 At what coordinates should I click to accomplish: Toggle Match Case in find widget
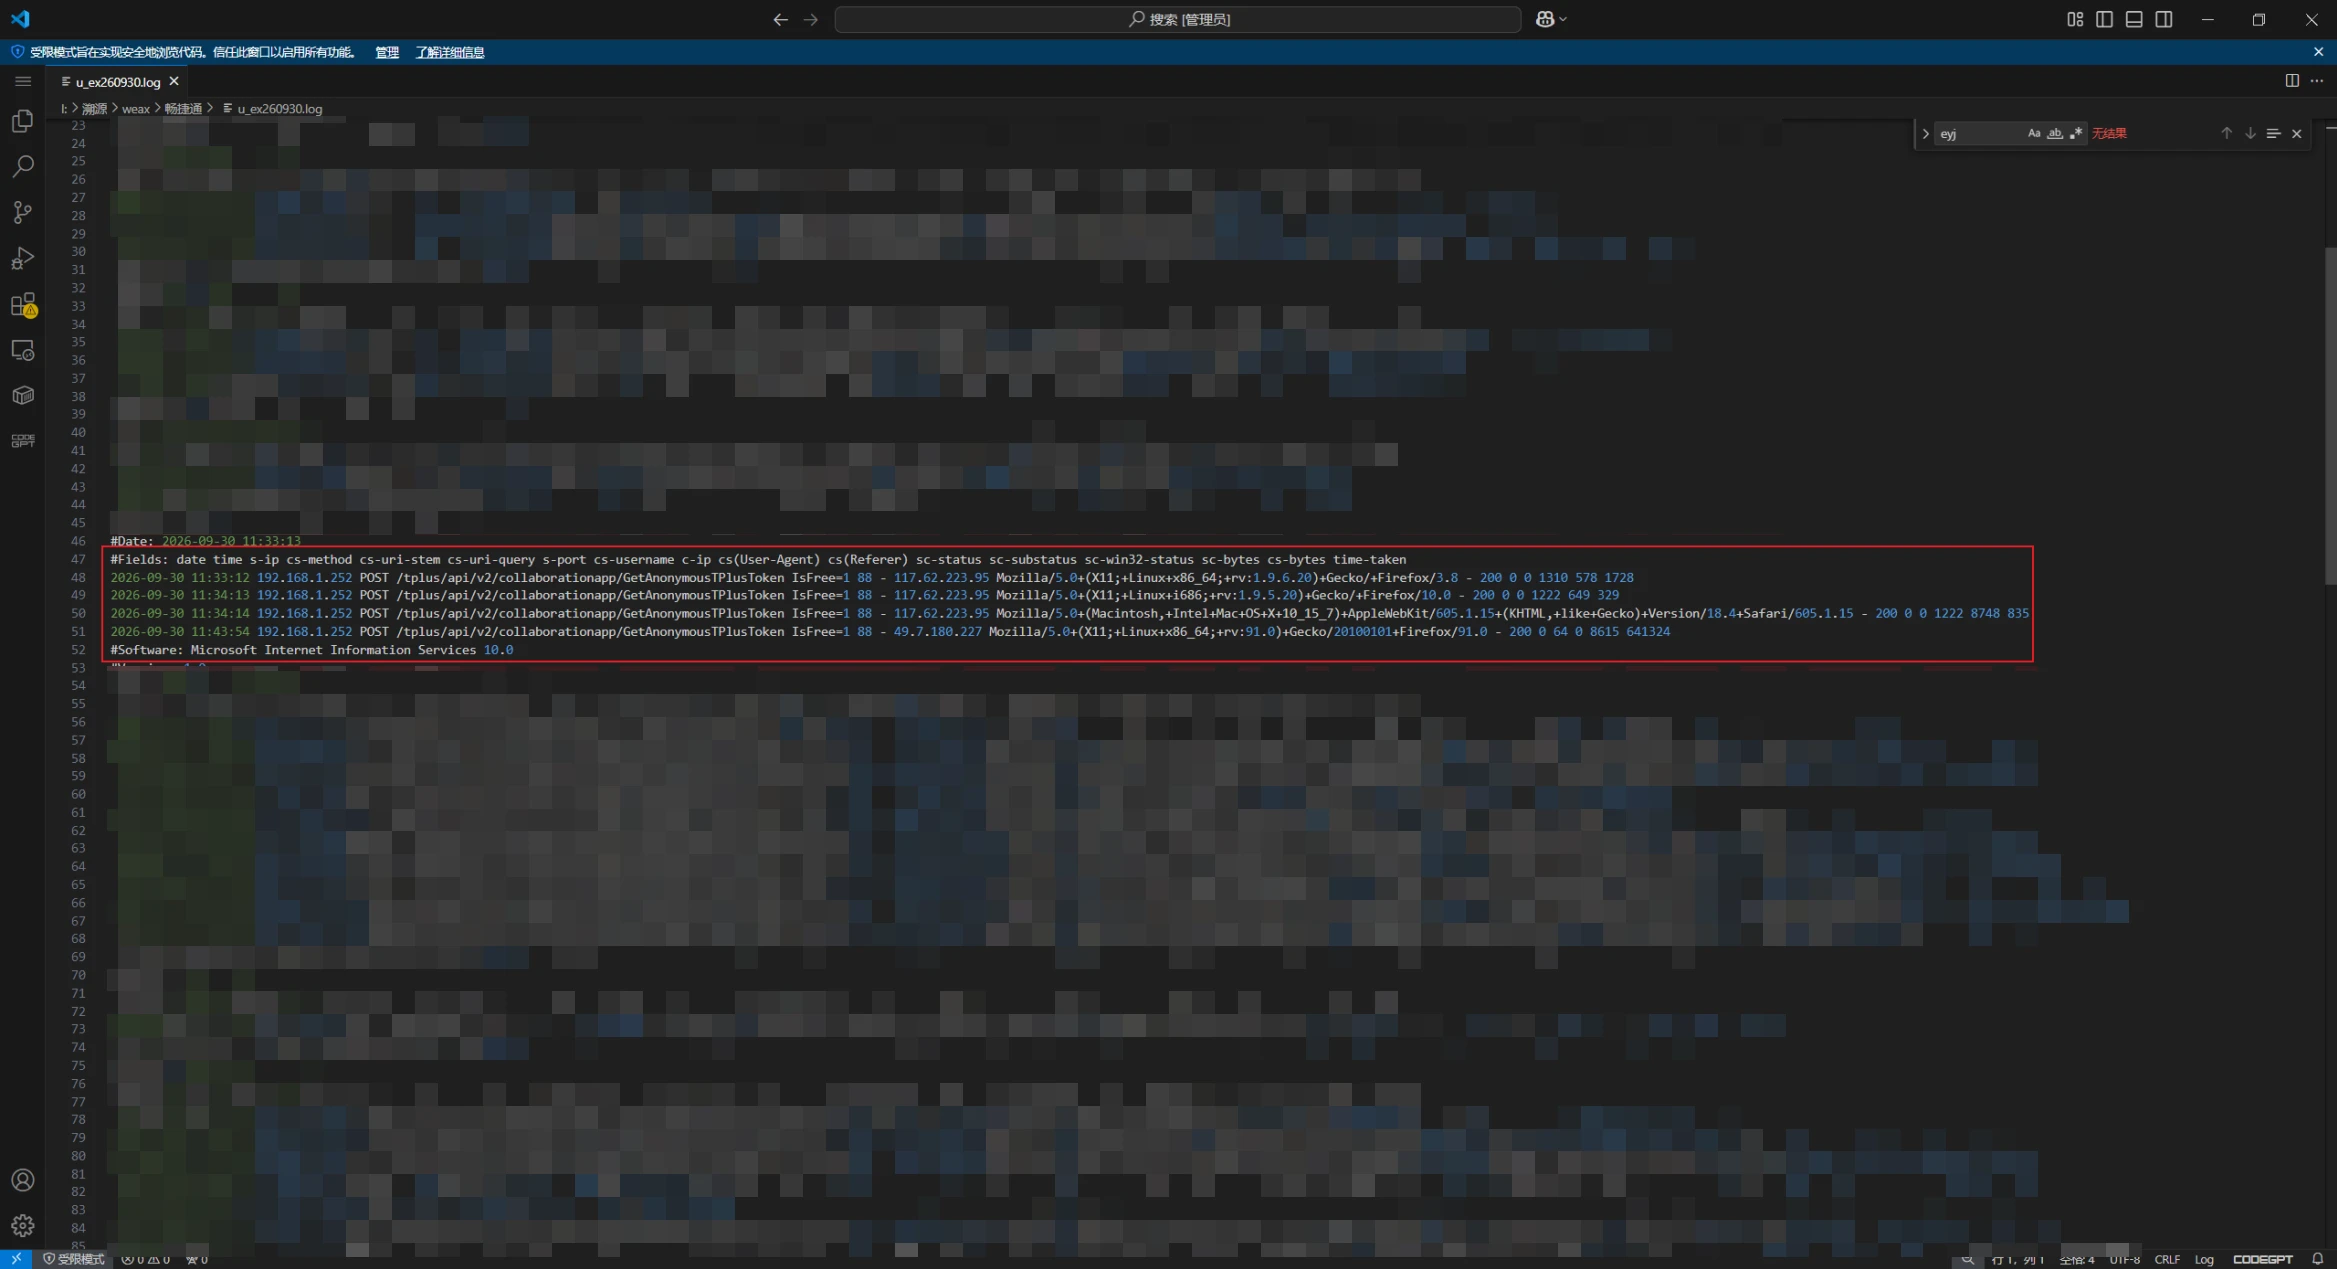pos(2033,133)
